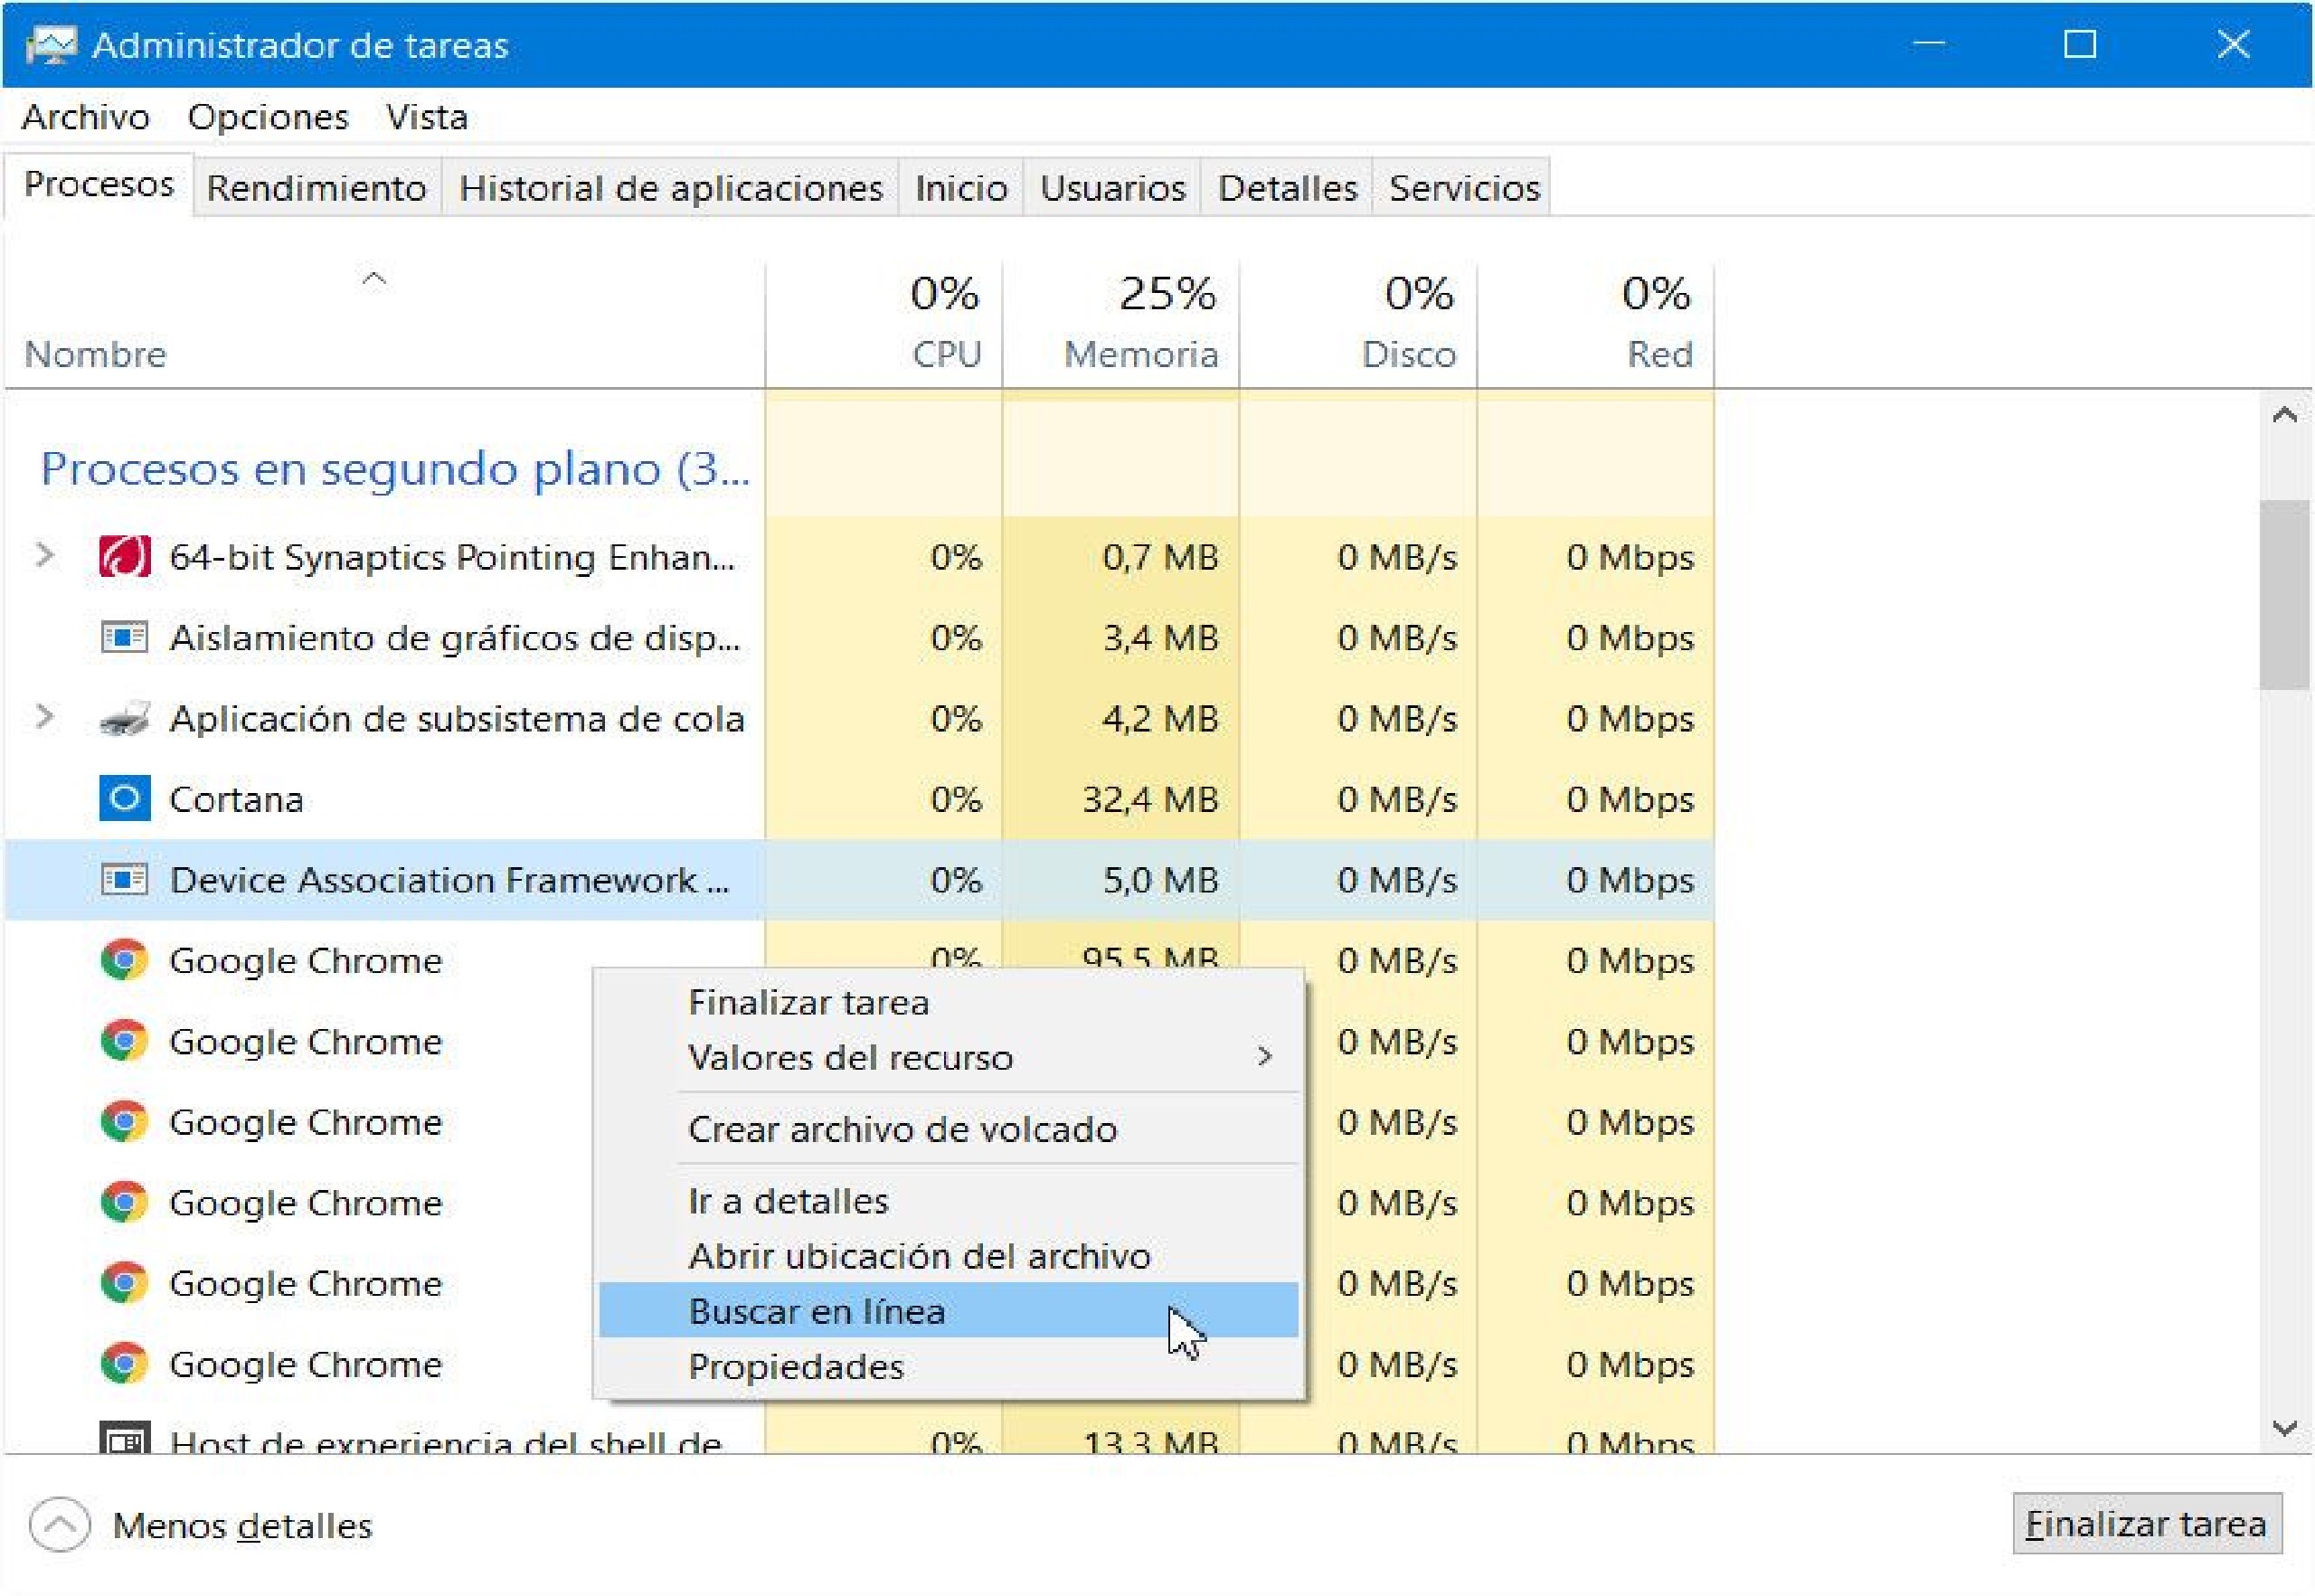Click the Device Association Framework icon
2315x1596 pixels.
point(124,880)
